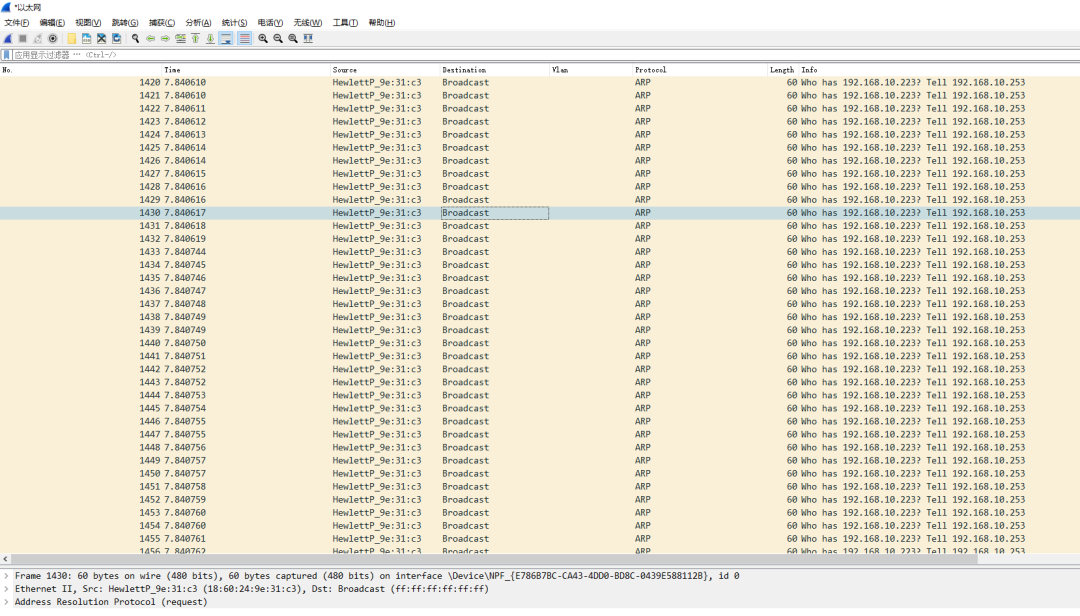Open the find packet magnifier
The height and width of the screenshot is (616, 1080).
pyautogui.click(x=136, y=39)
